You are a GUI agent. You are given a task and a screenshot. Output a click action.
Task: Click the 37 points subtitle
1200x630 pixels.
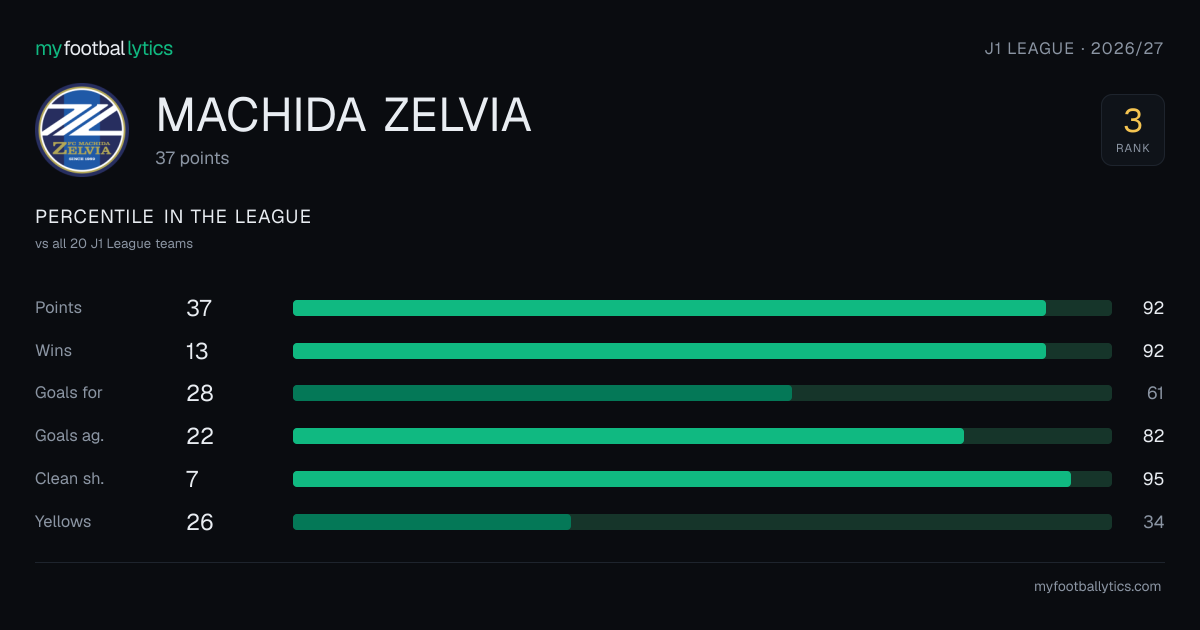[x=192, y=158]
